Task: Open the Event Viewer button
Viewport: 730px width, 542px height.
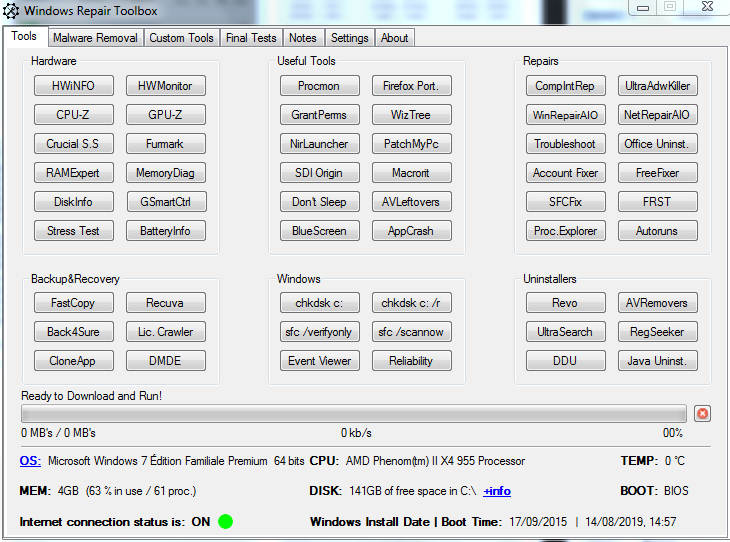Action: click(x=319, y=361)
